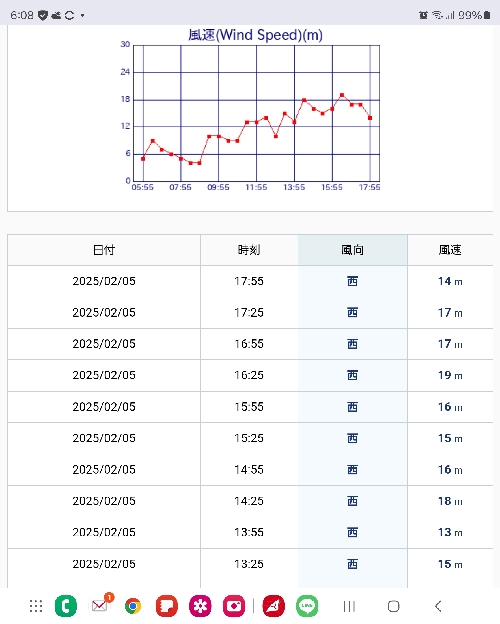Launch the green phone call app
The width and height of the screenshot is (500, 624).
point(66,606)
